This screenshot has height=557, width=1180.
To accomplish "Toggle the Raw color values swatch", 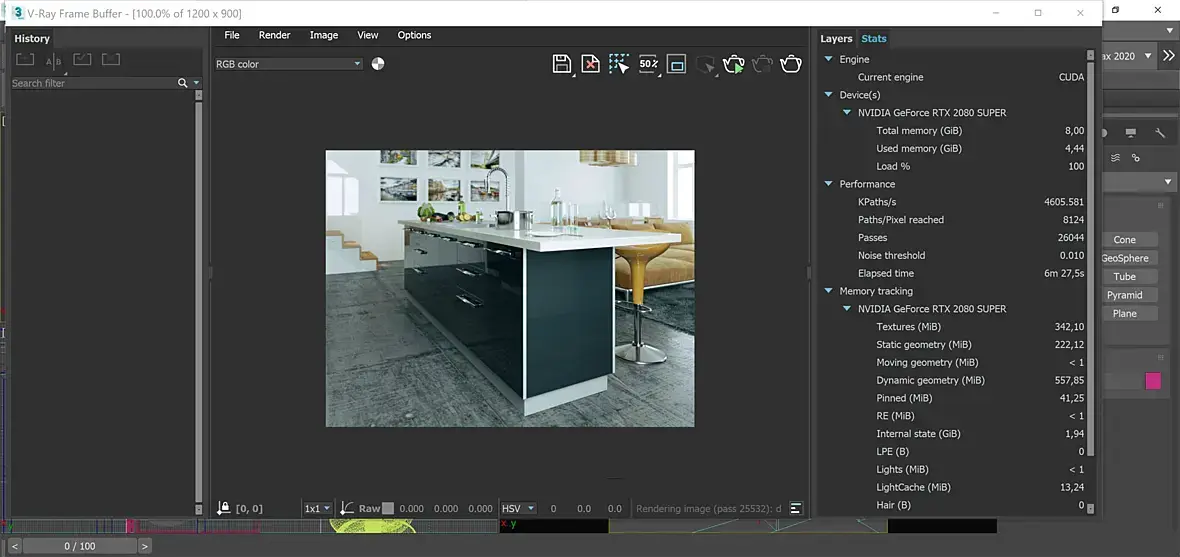I will click(x=388, y=508).
